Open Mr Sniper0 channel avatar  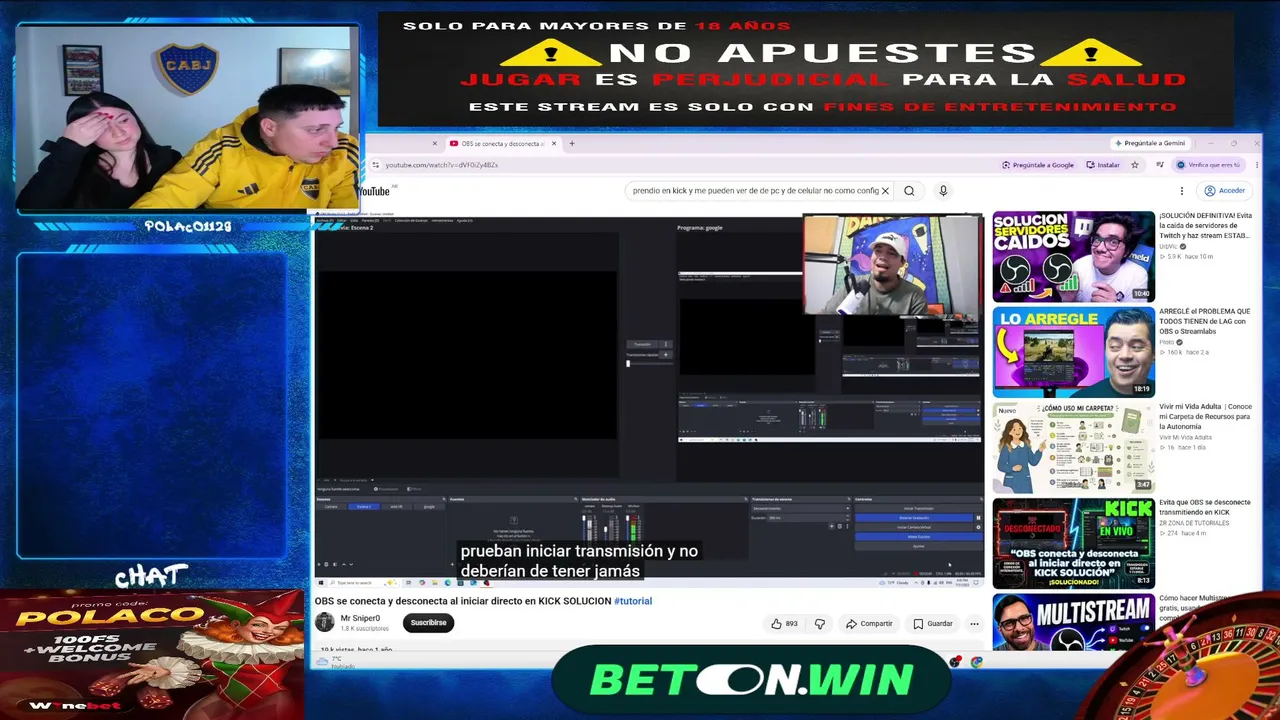click(325, 622)
